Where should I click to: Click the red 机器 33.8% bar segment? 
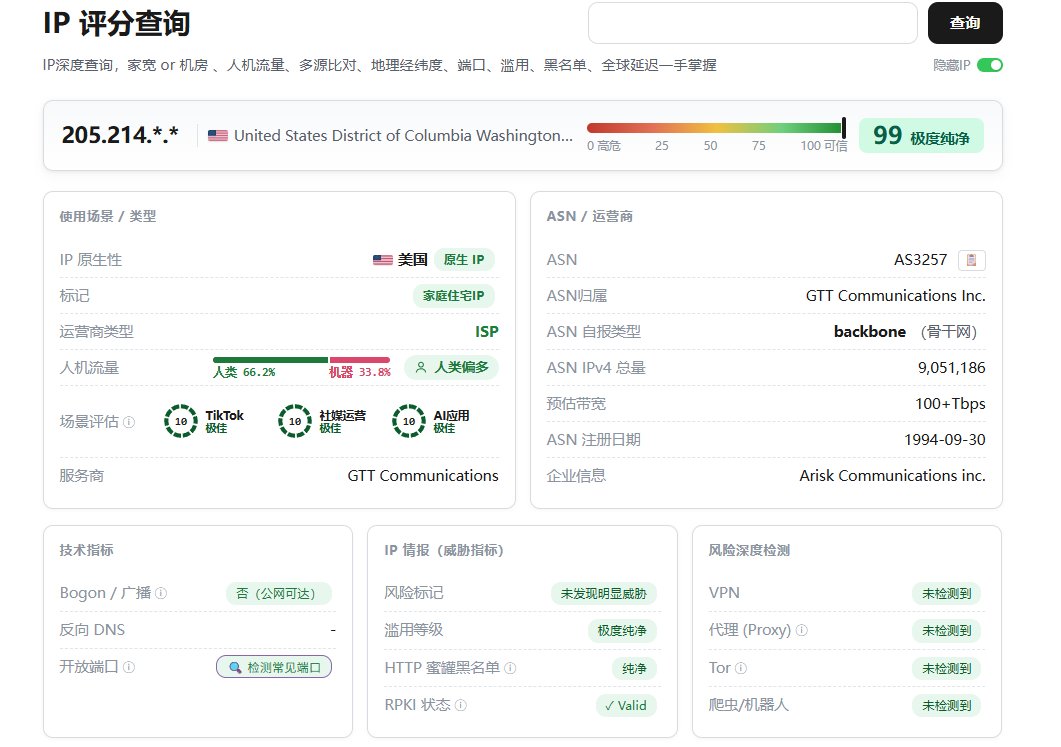click(x=359, y=360)
